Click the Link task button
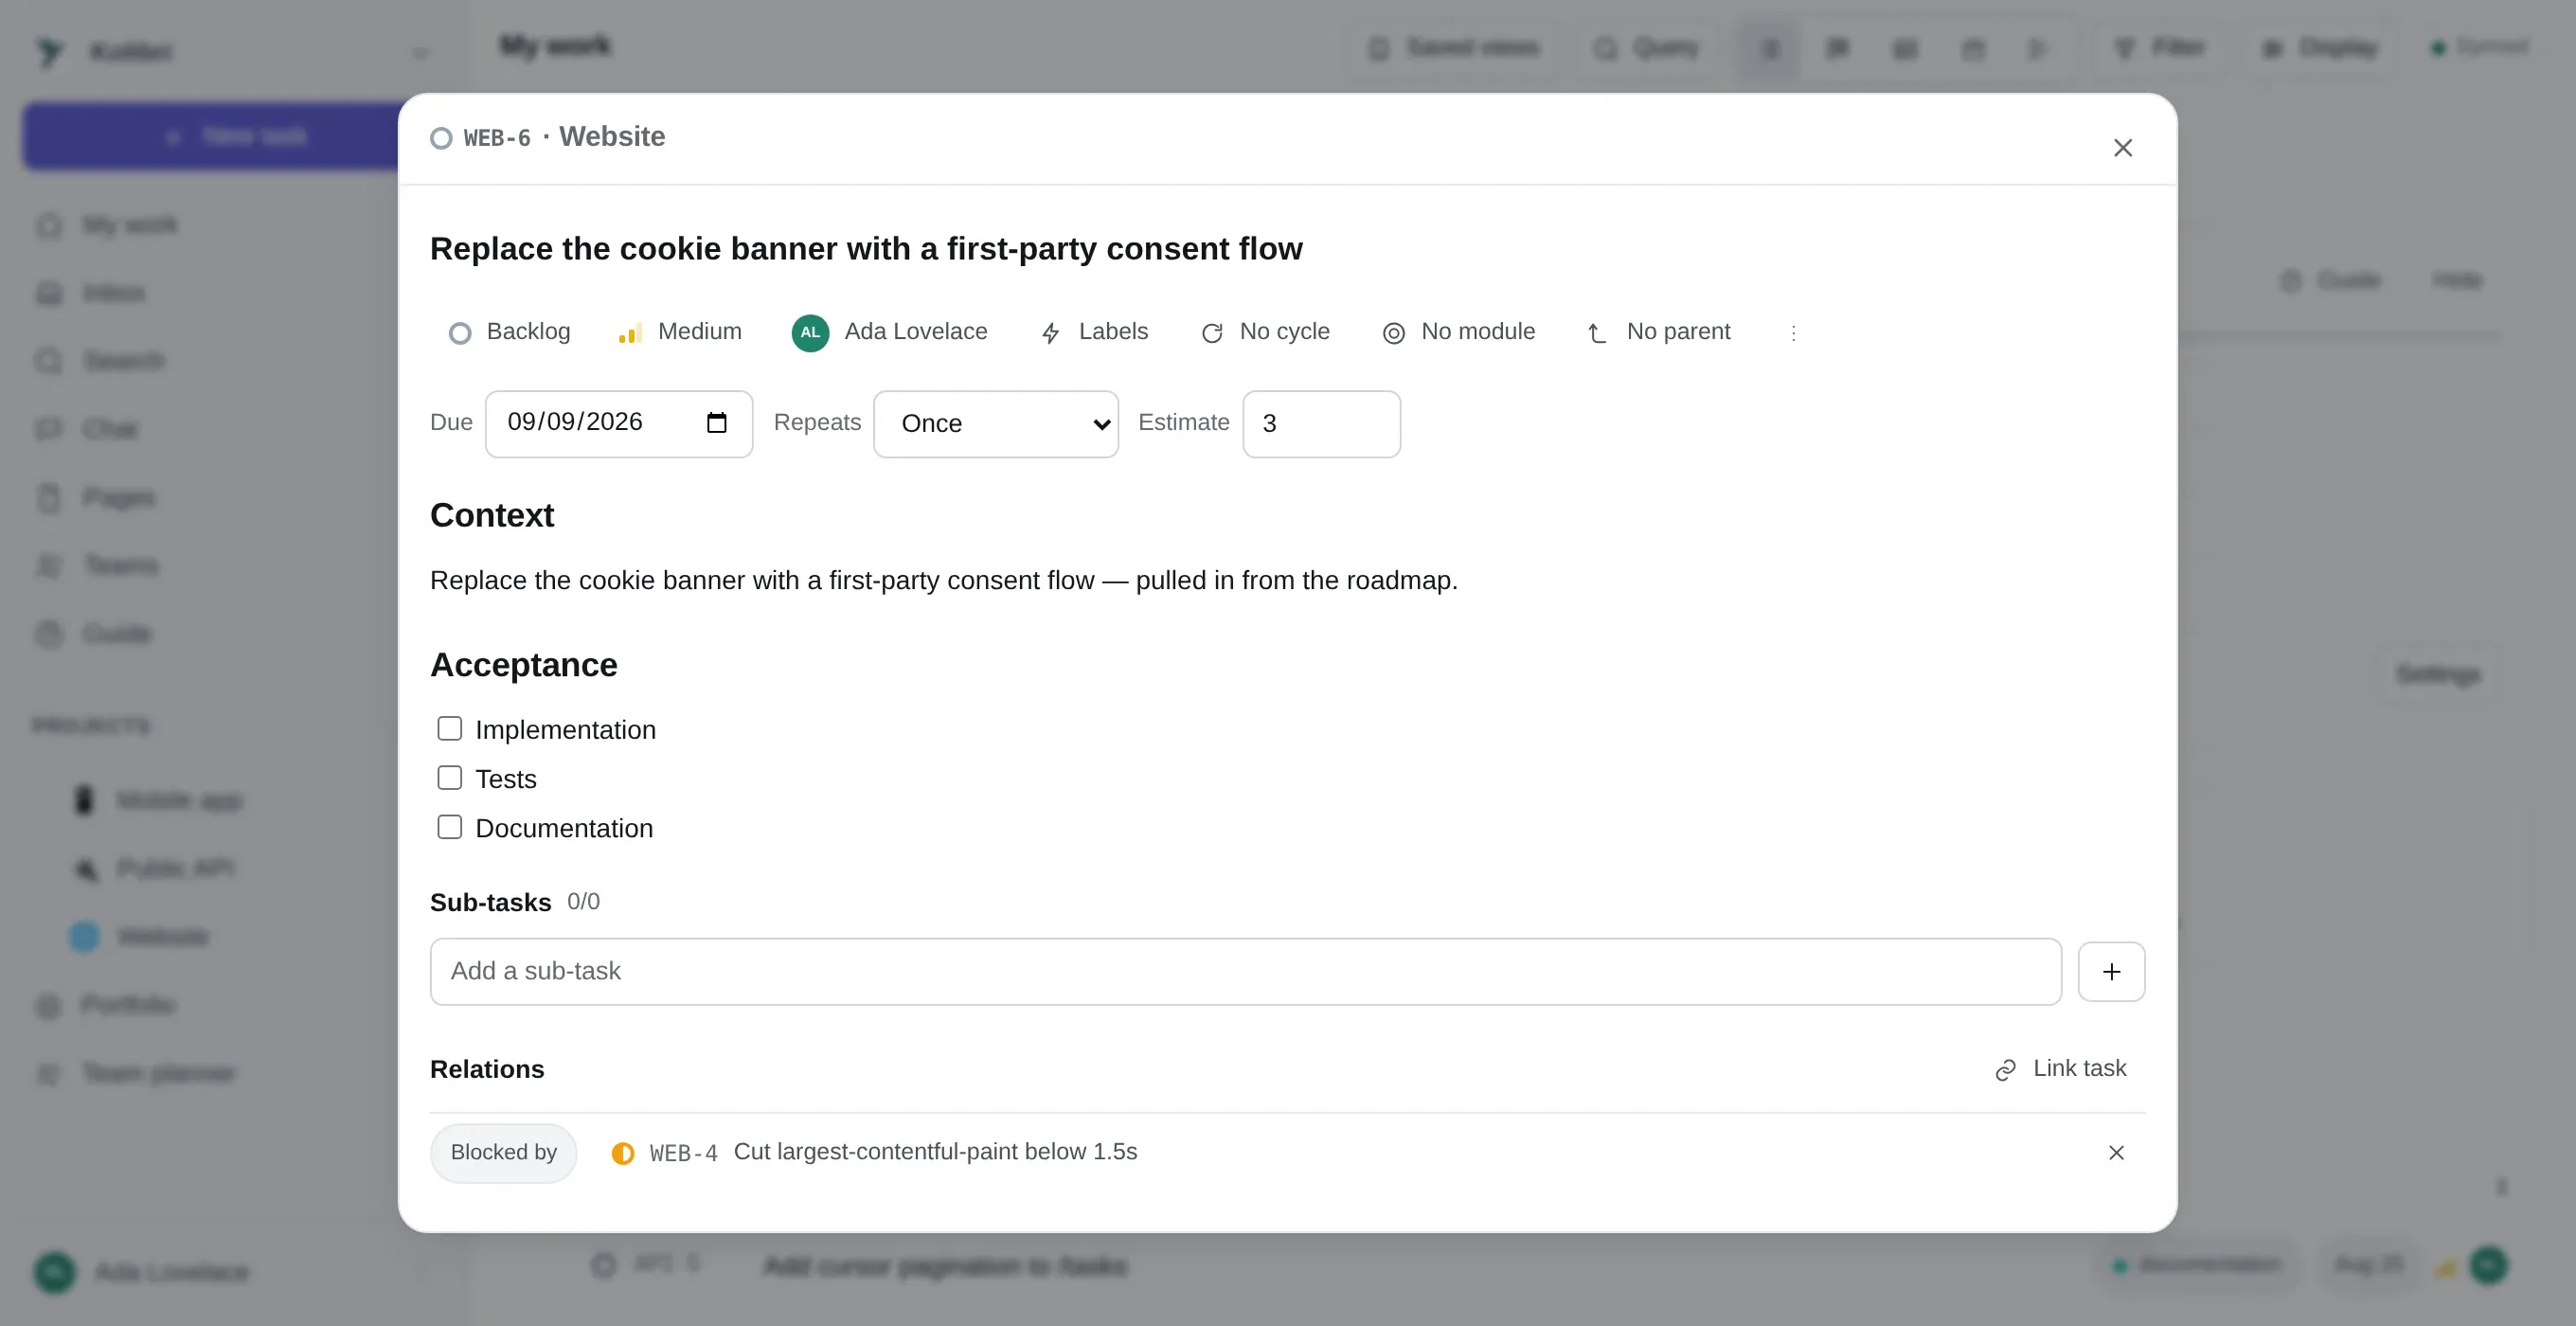This screenshot has width=2576, height=1326. point(2061,1069)
